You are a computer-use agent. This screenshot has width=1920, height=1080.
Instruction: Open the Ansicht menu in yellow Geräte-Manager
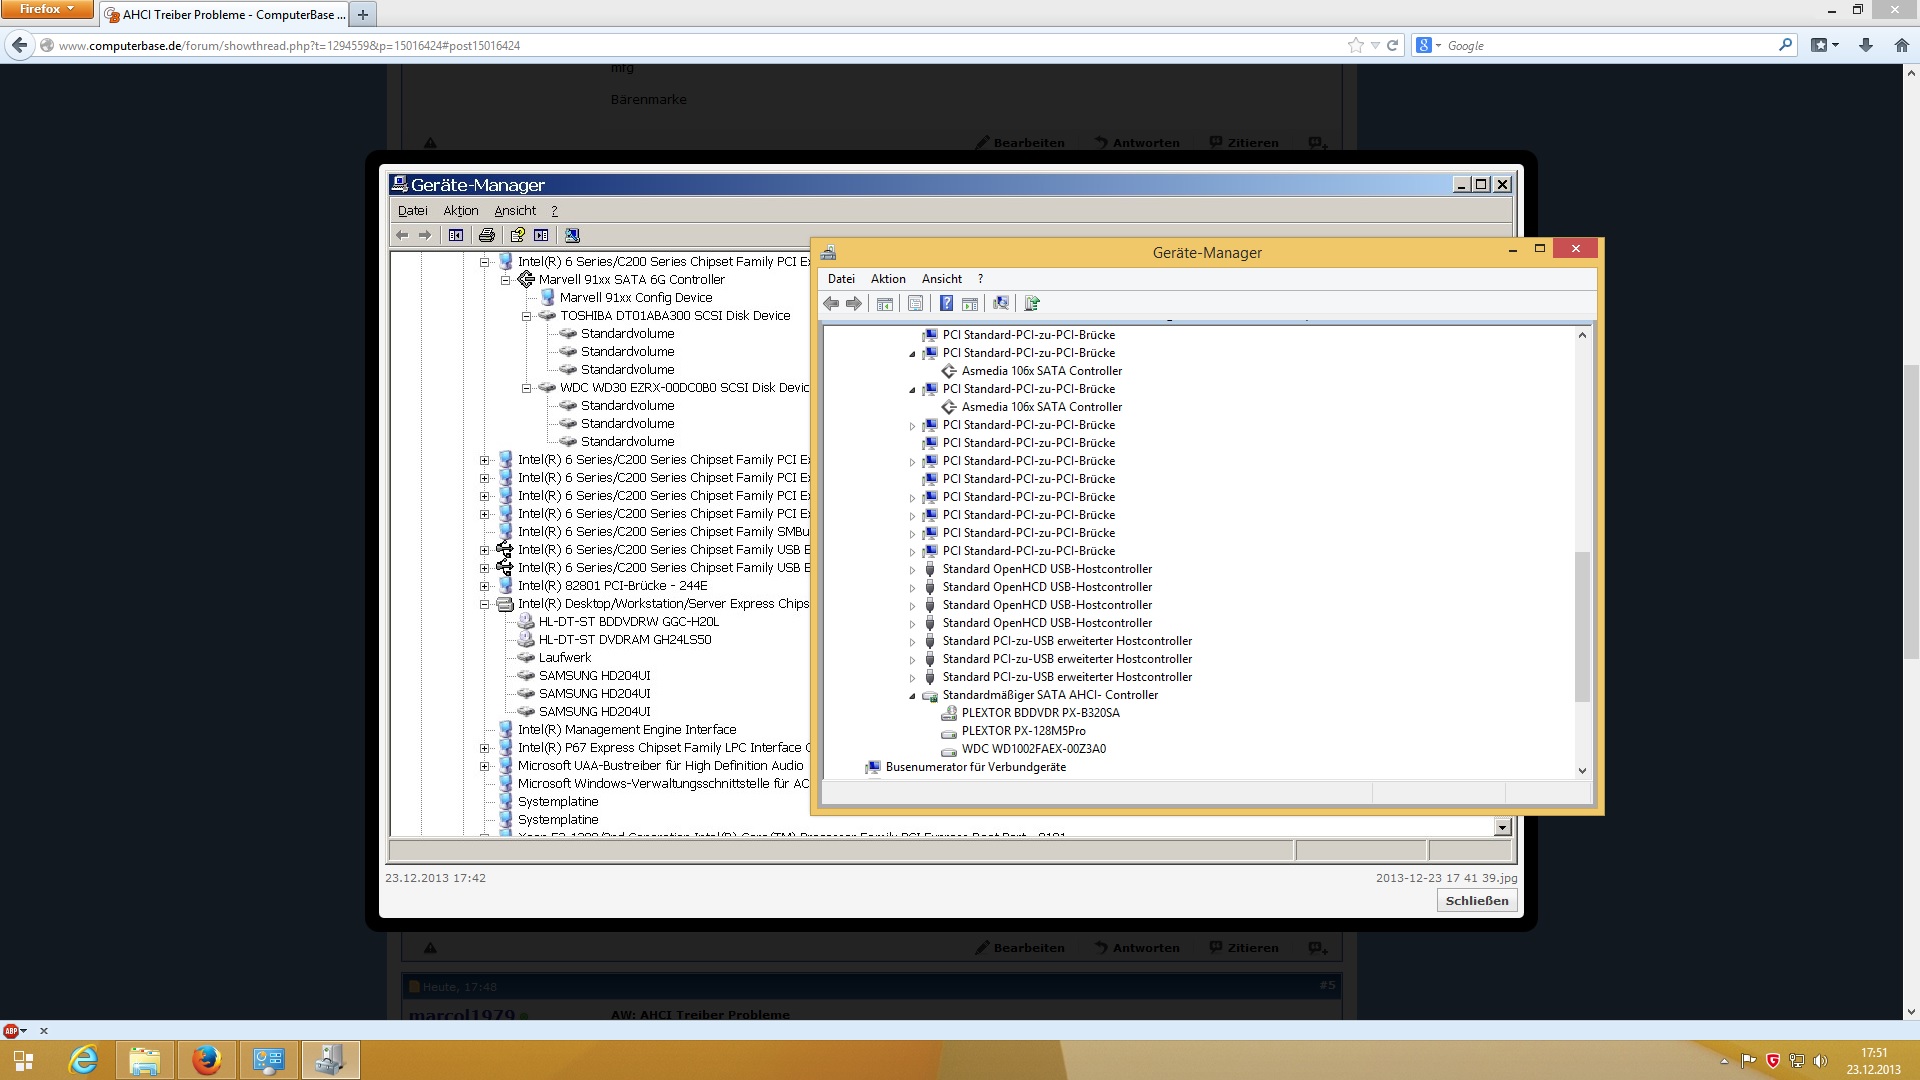(941, 279)
